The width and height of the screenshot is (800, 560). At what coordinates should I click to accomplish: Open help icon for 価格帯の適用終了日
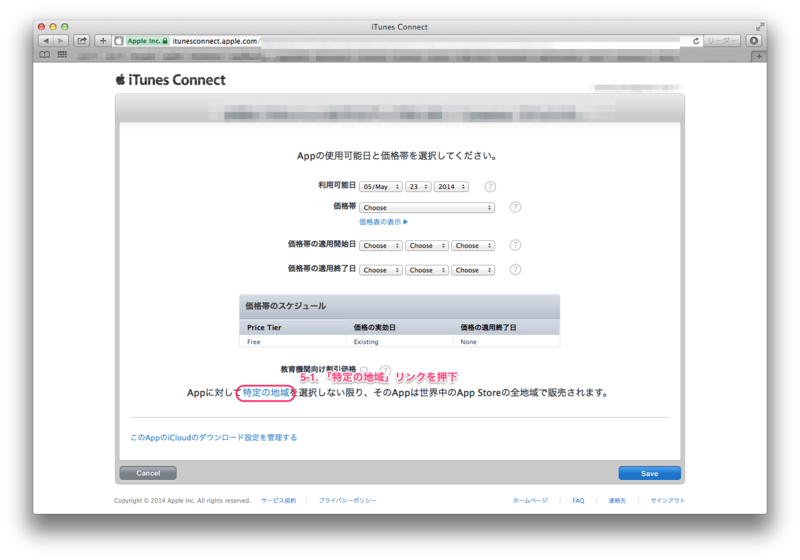coord(515,269)
